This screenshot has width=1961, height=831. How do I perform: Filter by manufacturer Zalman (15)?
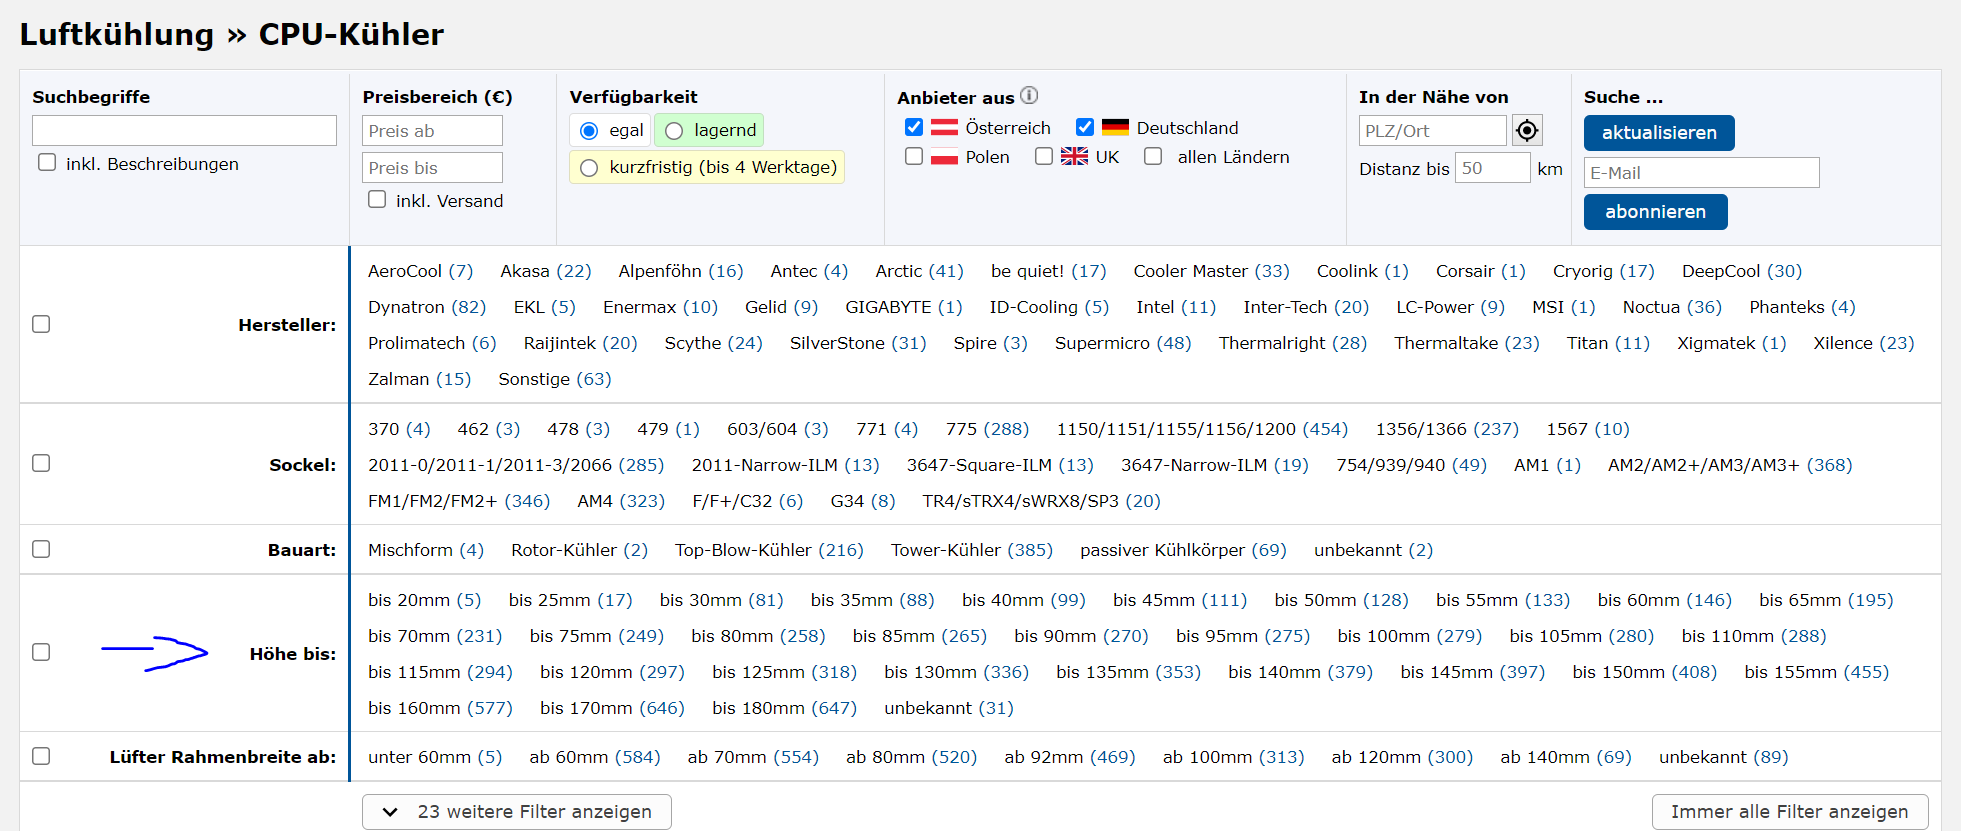(x=419, y=379)
